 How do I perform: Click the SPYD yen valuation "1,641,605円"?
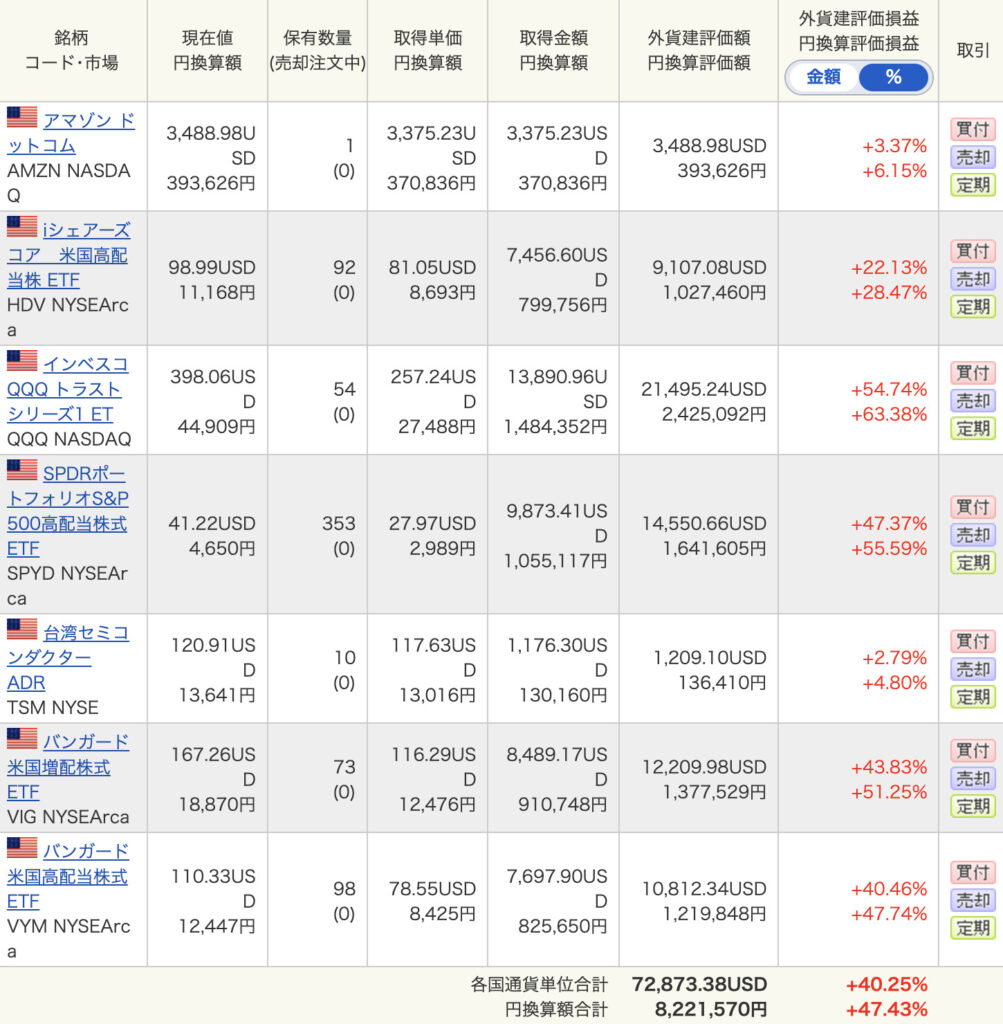point(714,549)
